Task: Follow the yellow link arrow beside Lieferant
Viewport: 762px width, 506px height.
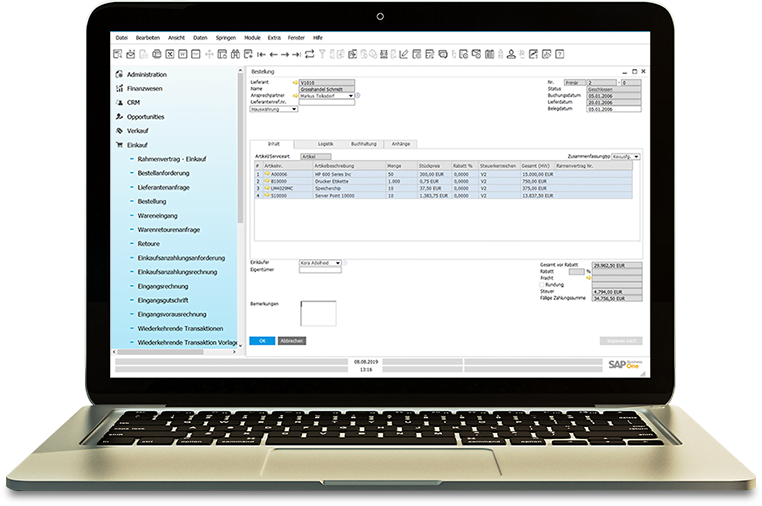Action: [295, 83]
